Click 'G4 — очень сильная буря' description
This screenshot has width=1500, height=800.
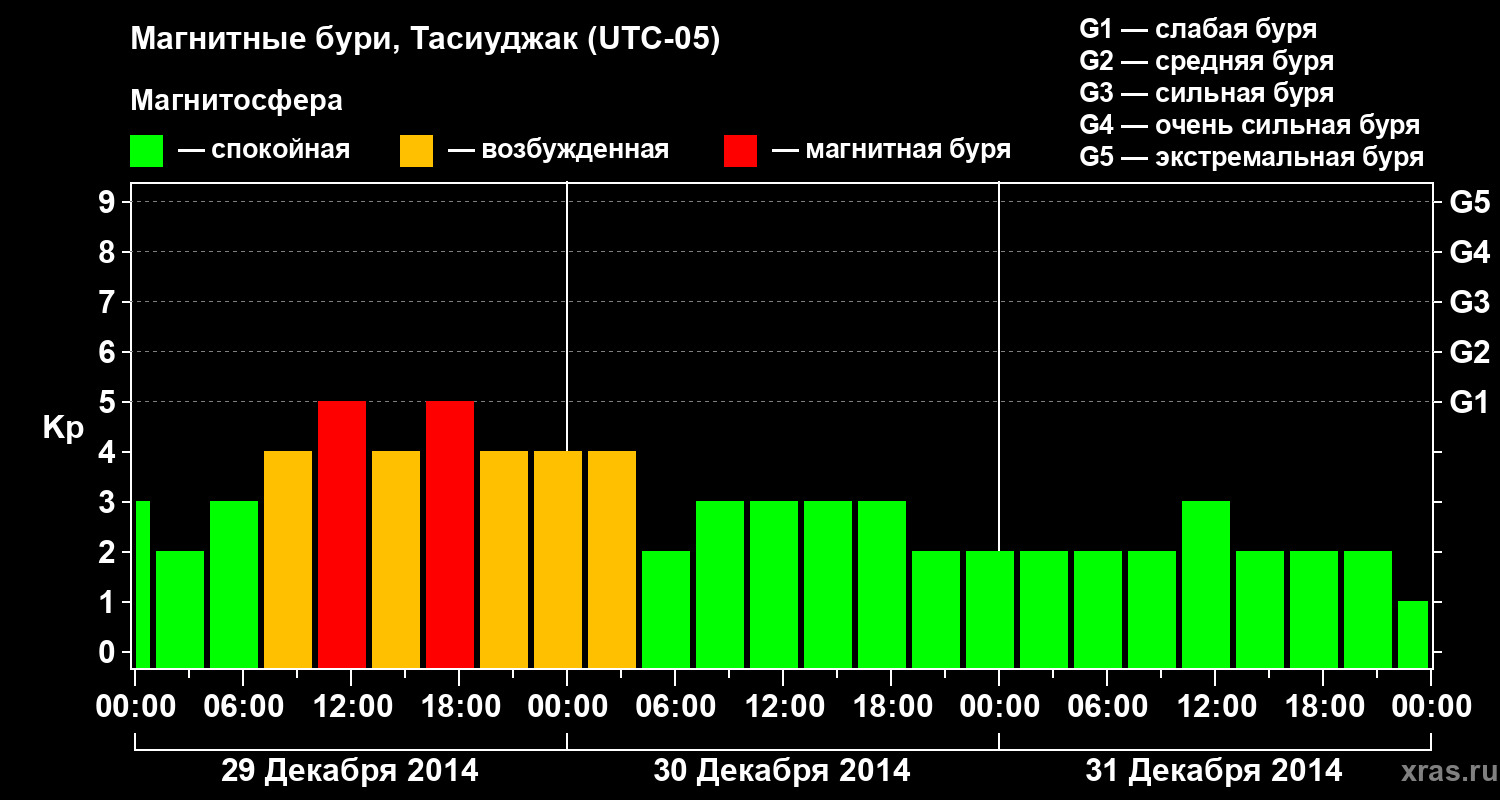coord(1249,125)
